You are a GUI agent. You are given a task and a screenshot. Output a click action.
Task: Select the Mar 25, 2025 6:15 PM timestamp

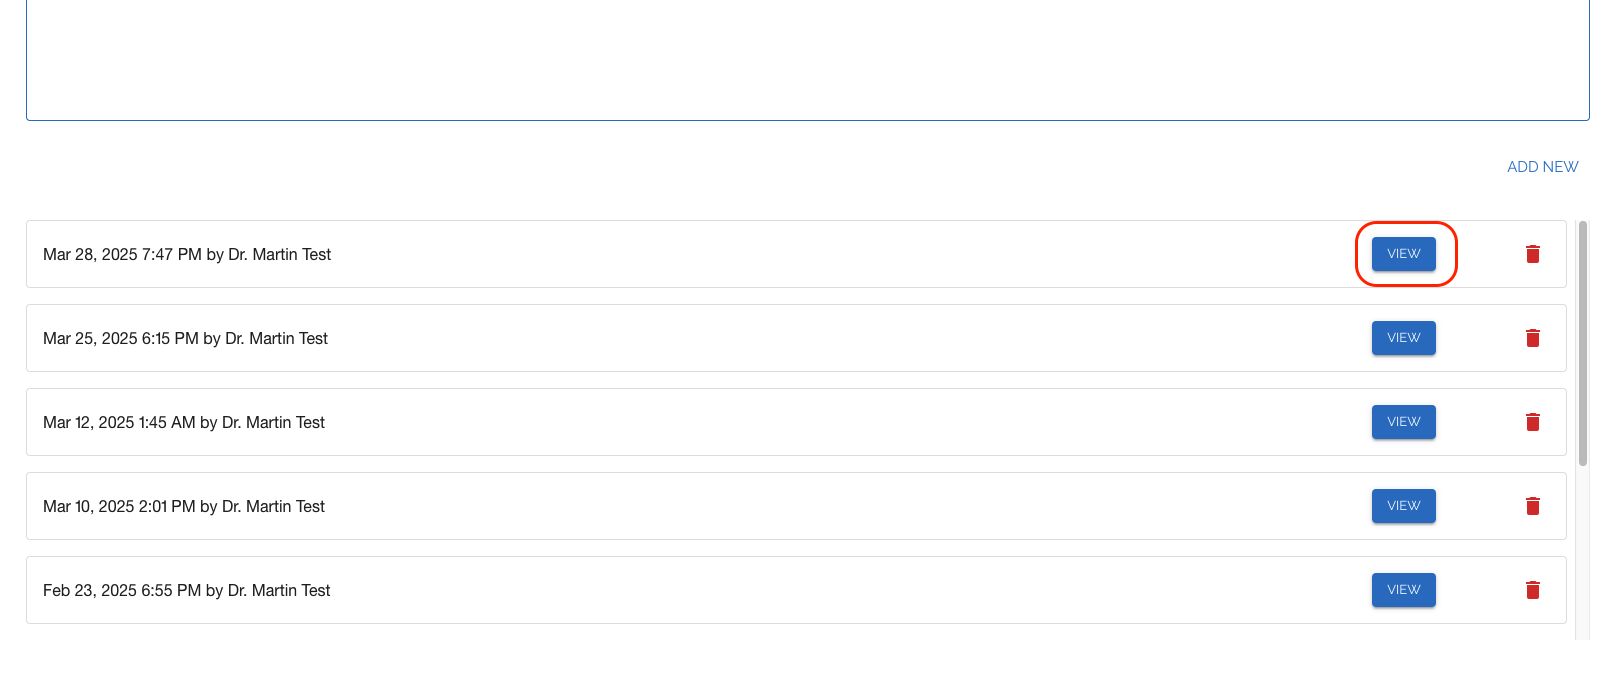tap(120, 339)
